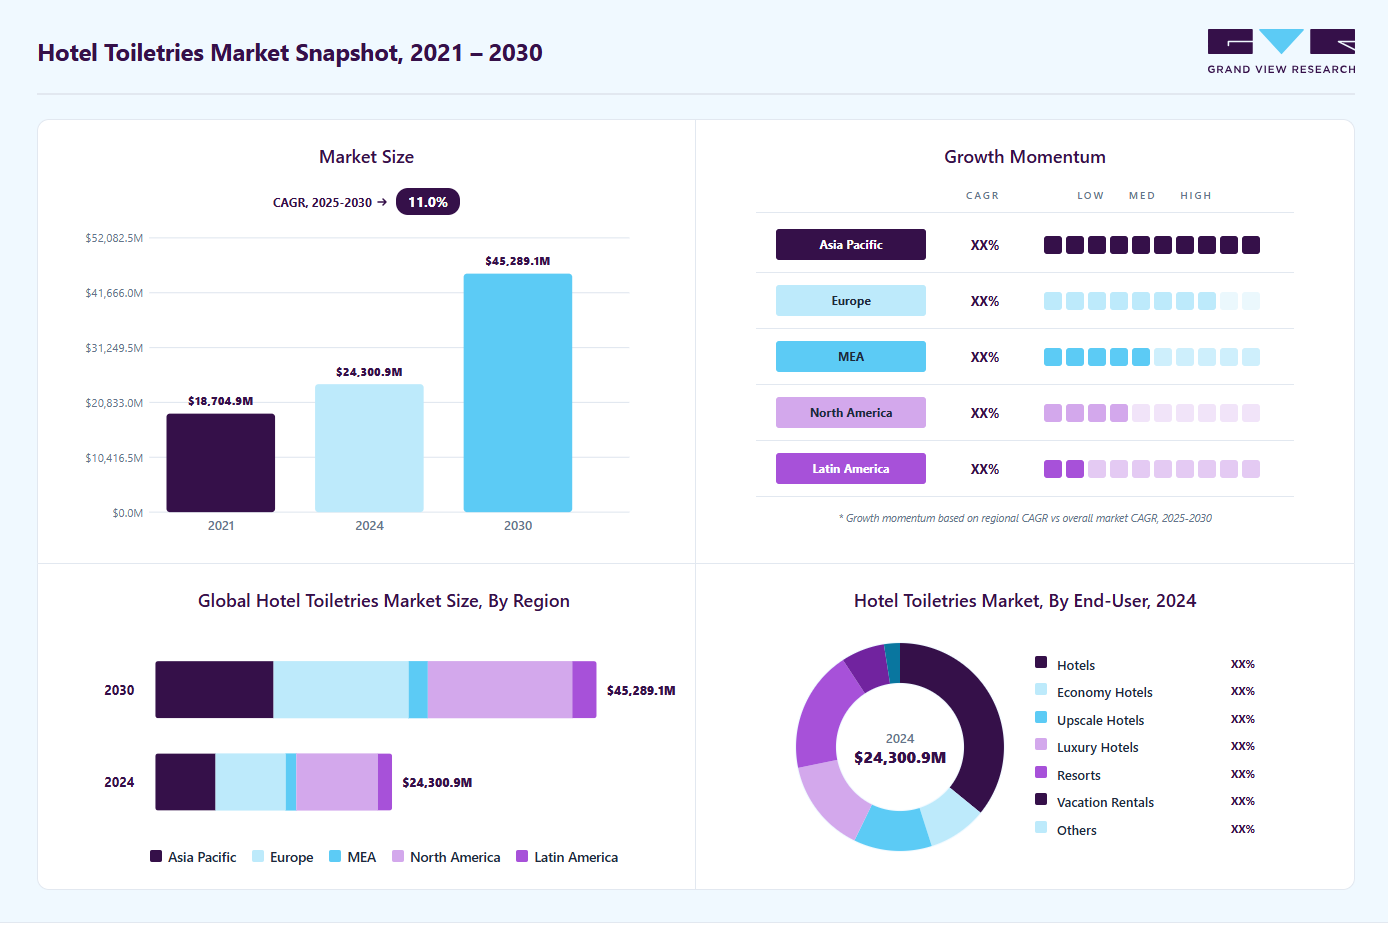The width and height of the screenshot is (1388, 926).
Task: Choose the Luxury Hotels legend swatch
Action: (1041, 744)
